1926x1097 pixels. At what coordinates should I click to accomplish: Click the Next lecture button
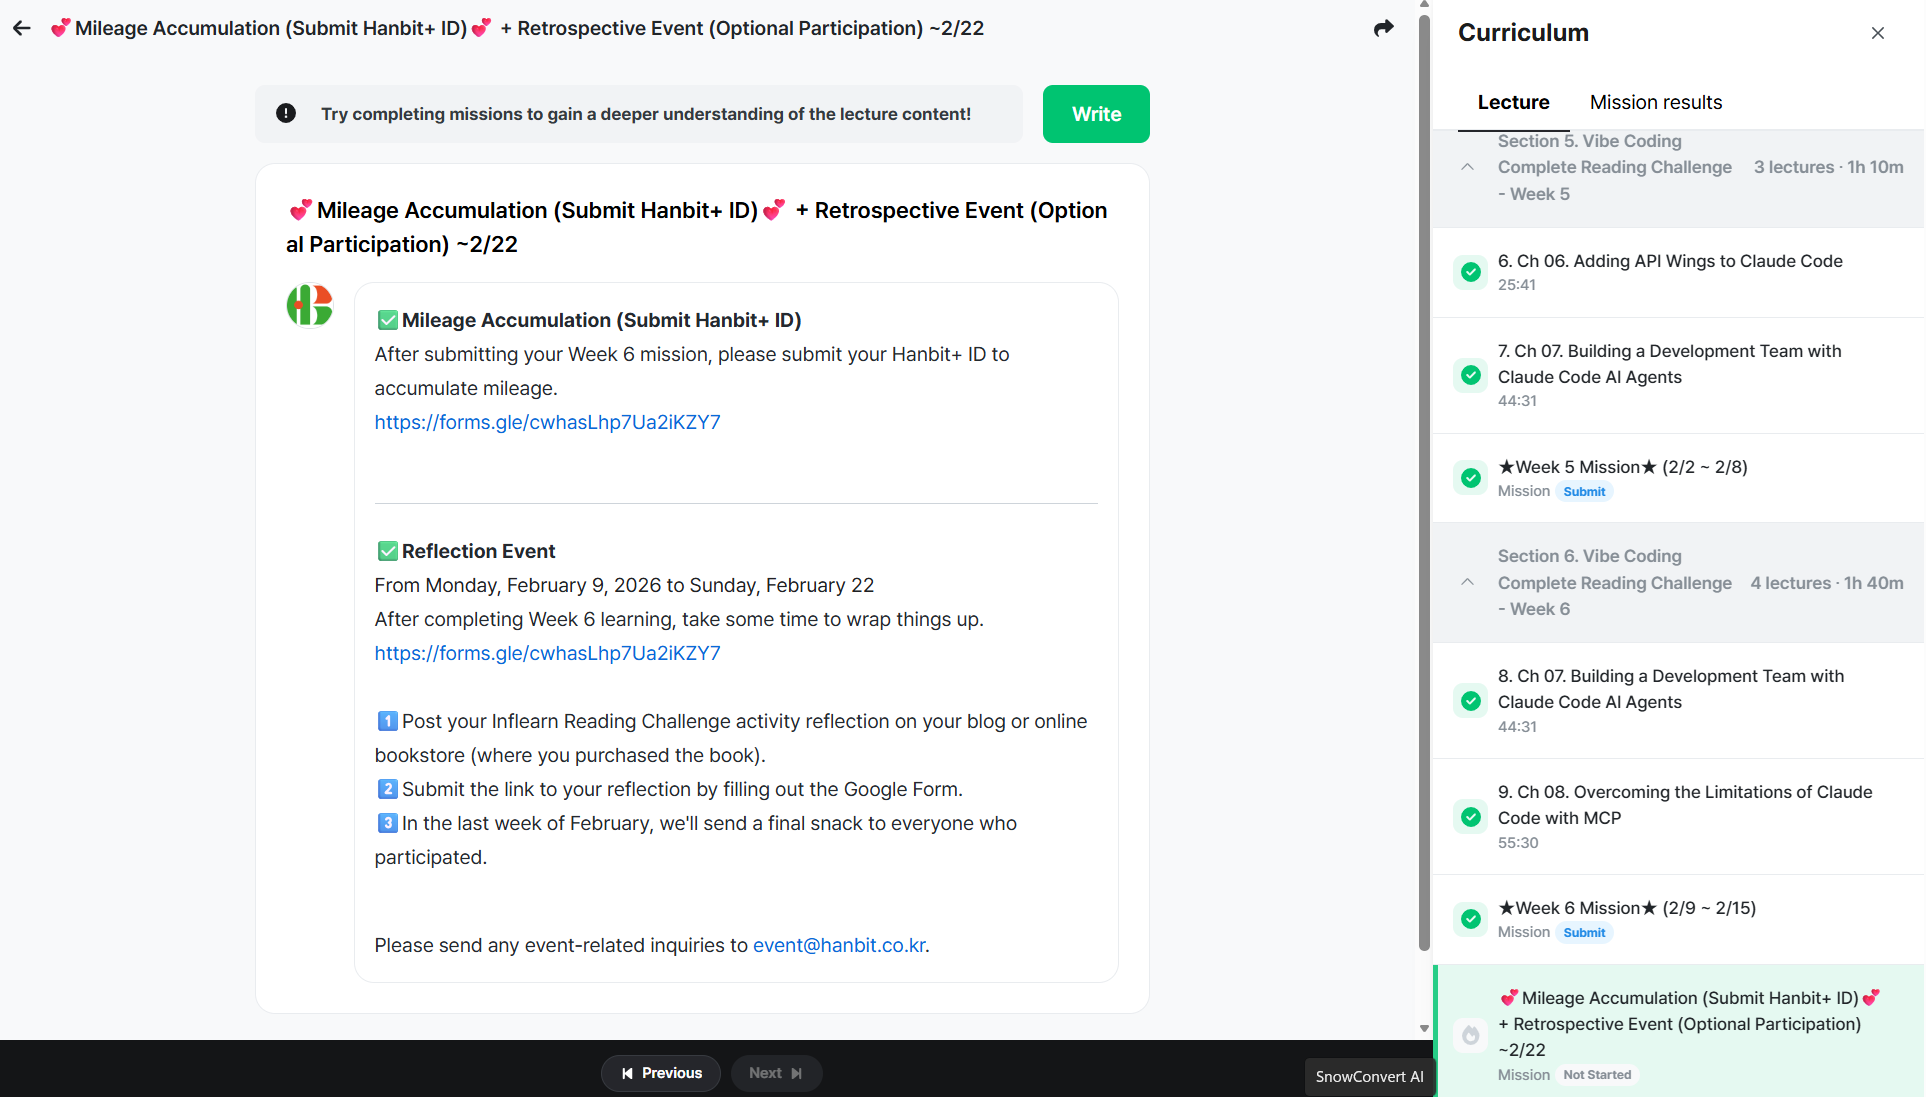(x=776, y=1073)
